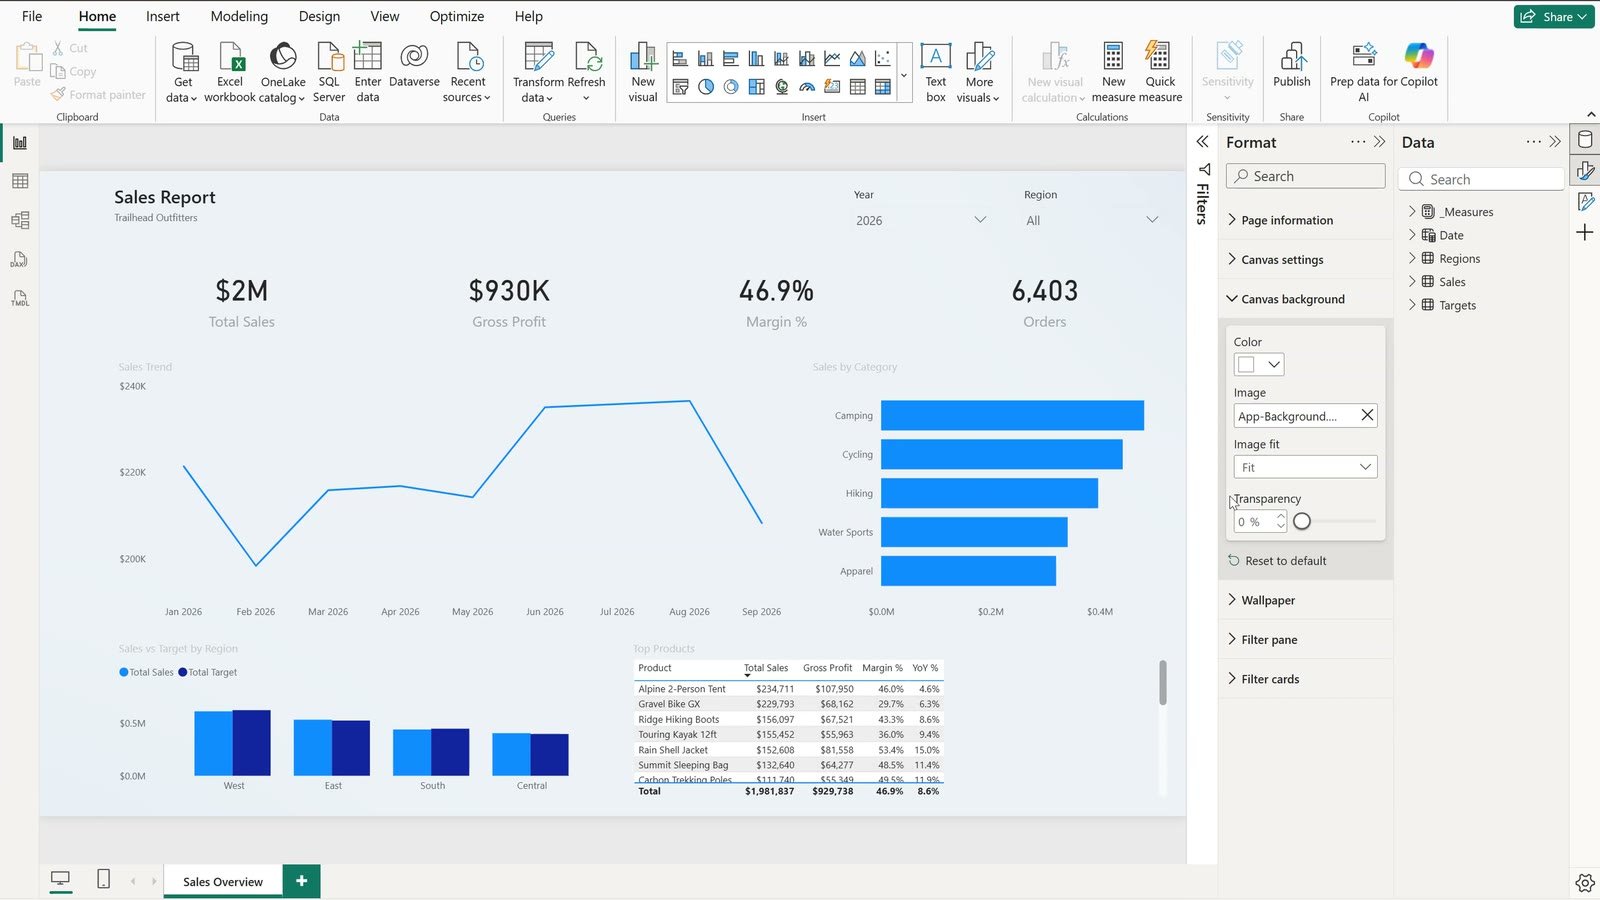1600x900 pixels.
Task: Switch to mobile layout icon
Action: [x=103, y=879]
